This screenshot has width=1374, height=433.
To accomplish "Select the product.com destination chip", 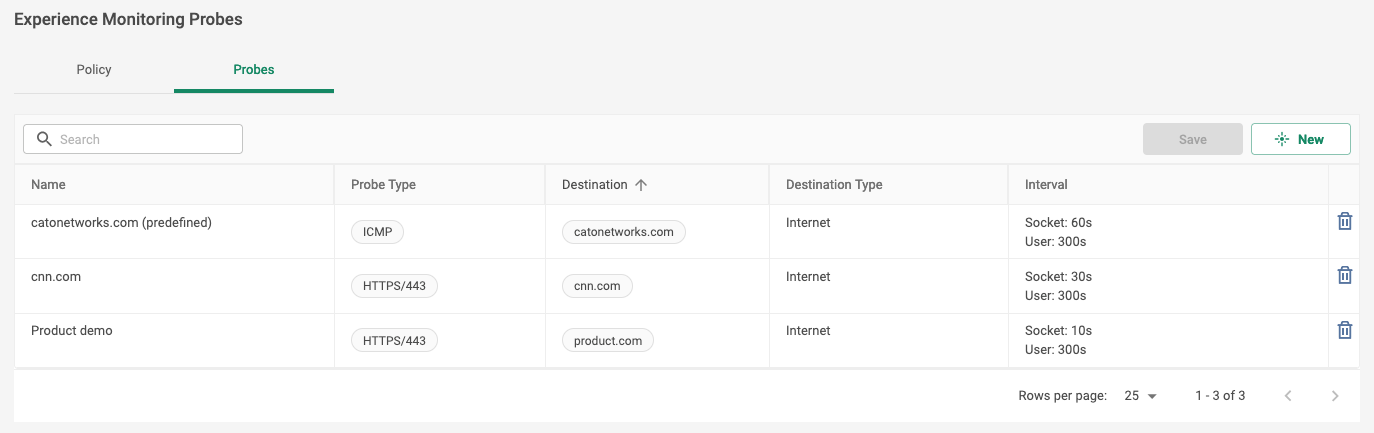I will pyautogui.click(x=608, y=341).
